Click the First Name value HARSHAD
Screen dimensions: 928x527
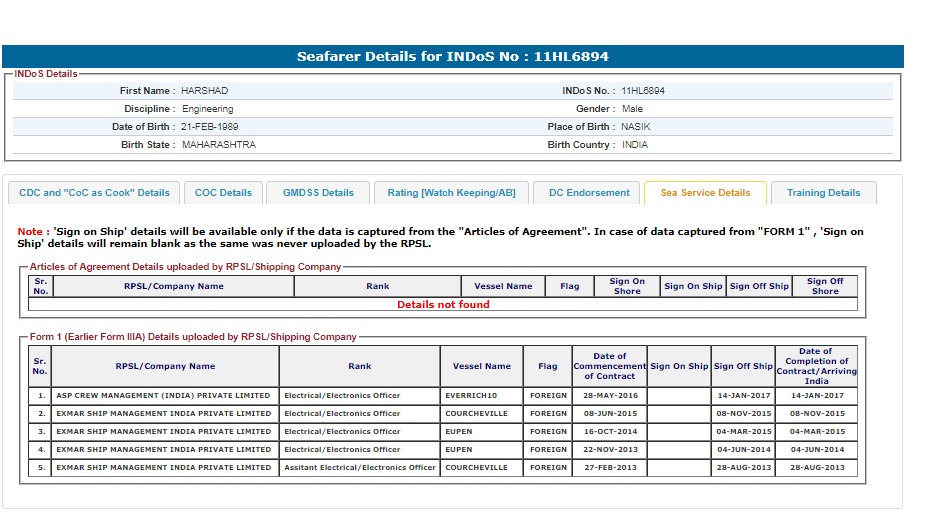[205, 91]
